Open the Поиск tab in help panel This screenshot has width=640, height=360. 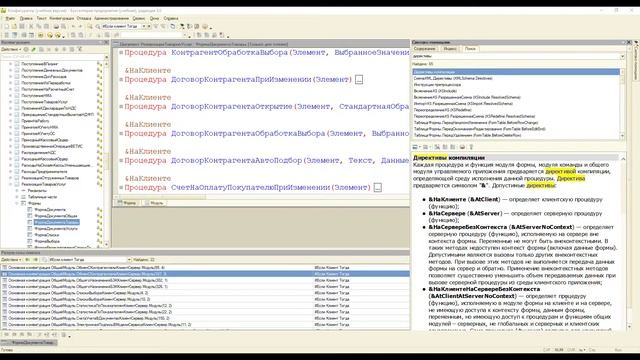tap(470, 49)
